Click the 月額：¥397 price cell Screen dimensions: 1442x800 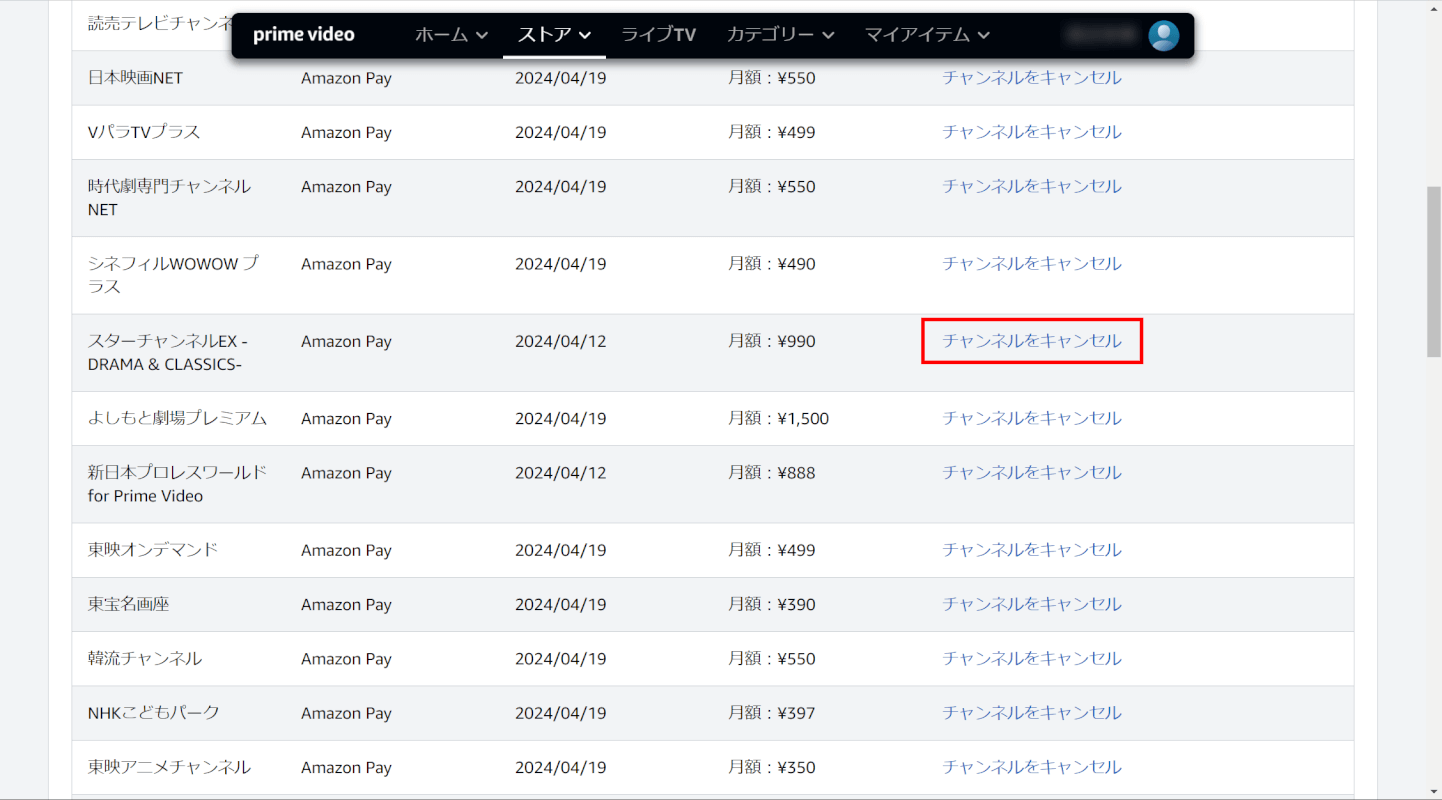(772, 713)
